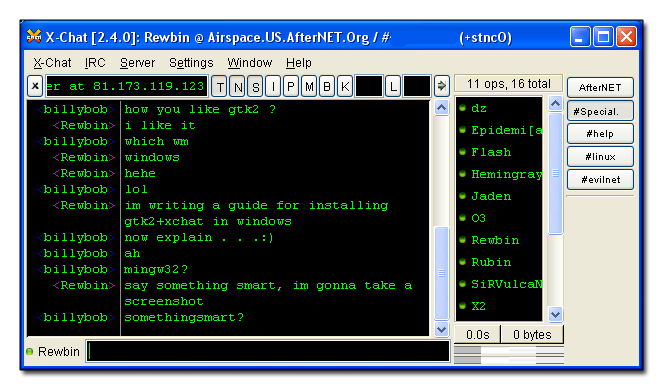Screen dimensions: 663x390
Task: Click the X-Chat logo icon in title bar
Action: coord(34,37)
